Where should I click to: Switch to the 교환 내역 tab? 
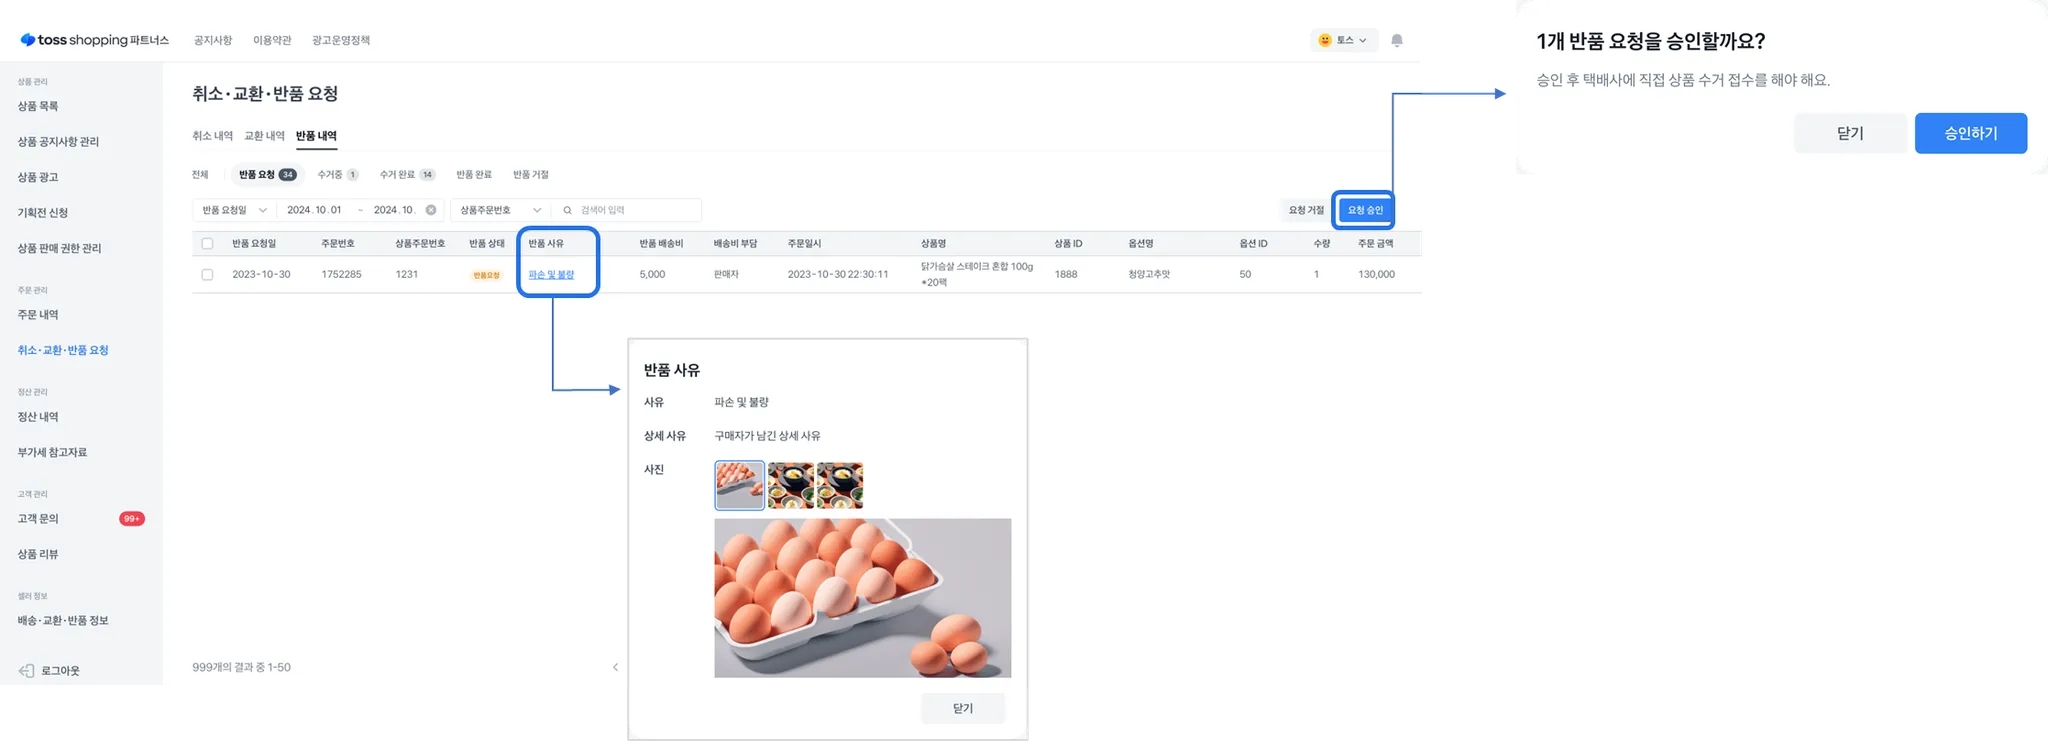(264, 136)
